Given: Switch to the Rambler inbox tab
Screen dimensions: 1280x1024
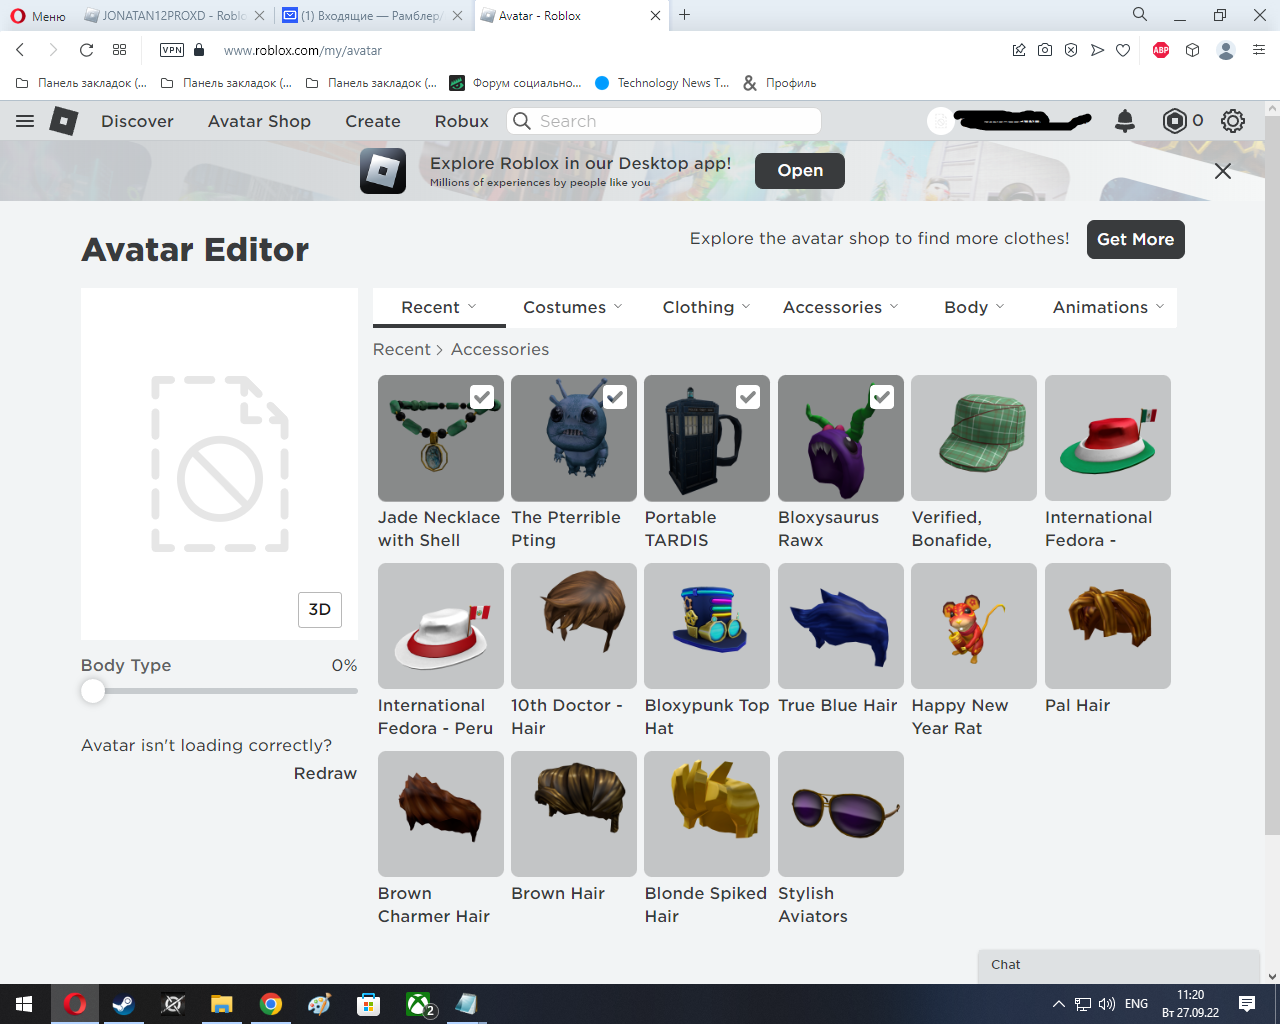Looking at the screenshot, I should (x=372, y=15).
